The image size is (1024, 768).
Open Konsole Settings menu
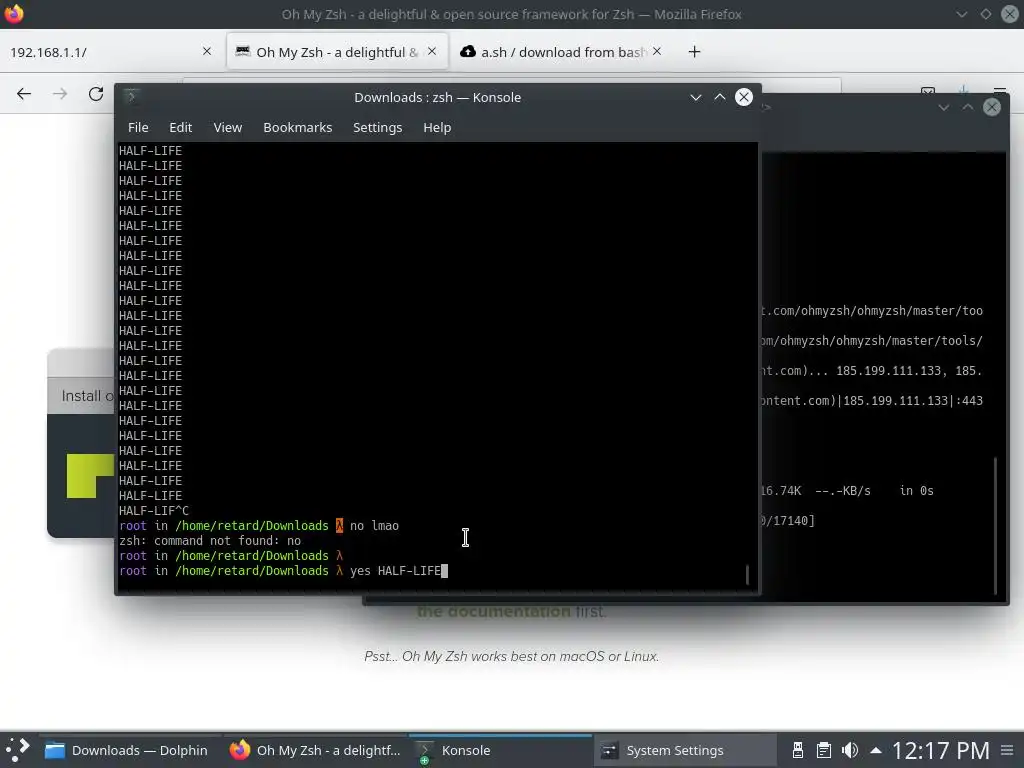click(377, 127)
